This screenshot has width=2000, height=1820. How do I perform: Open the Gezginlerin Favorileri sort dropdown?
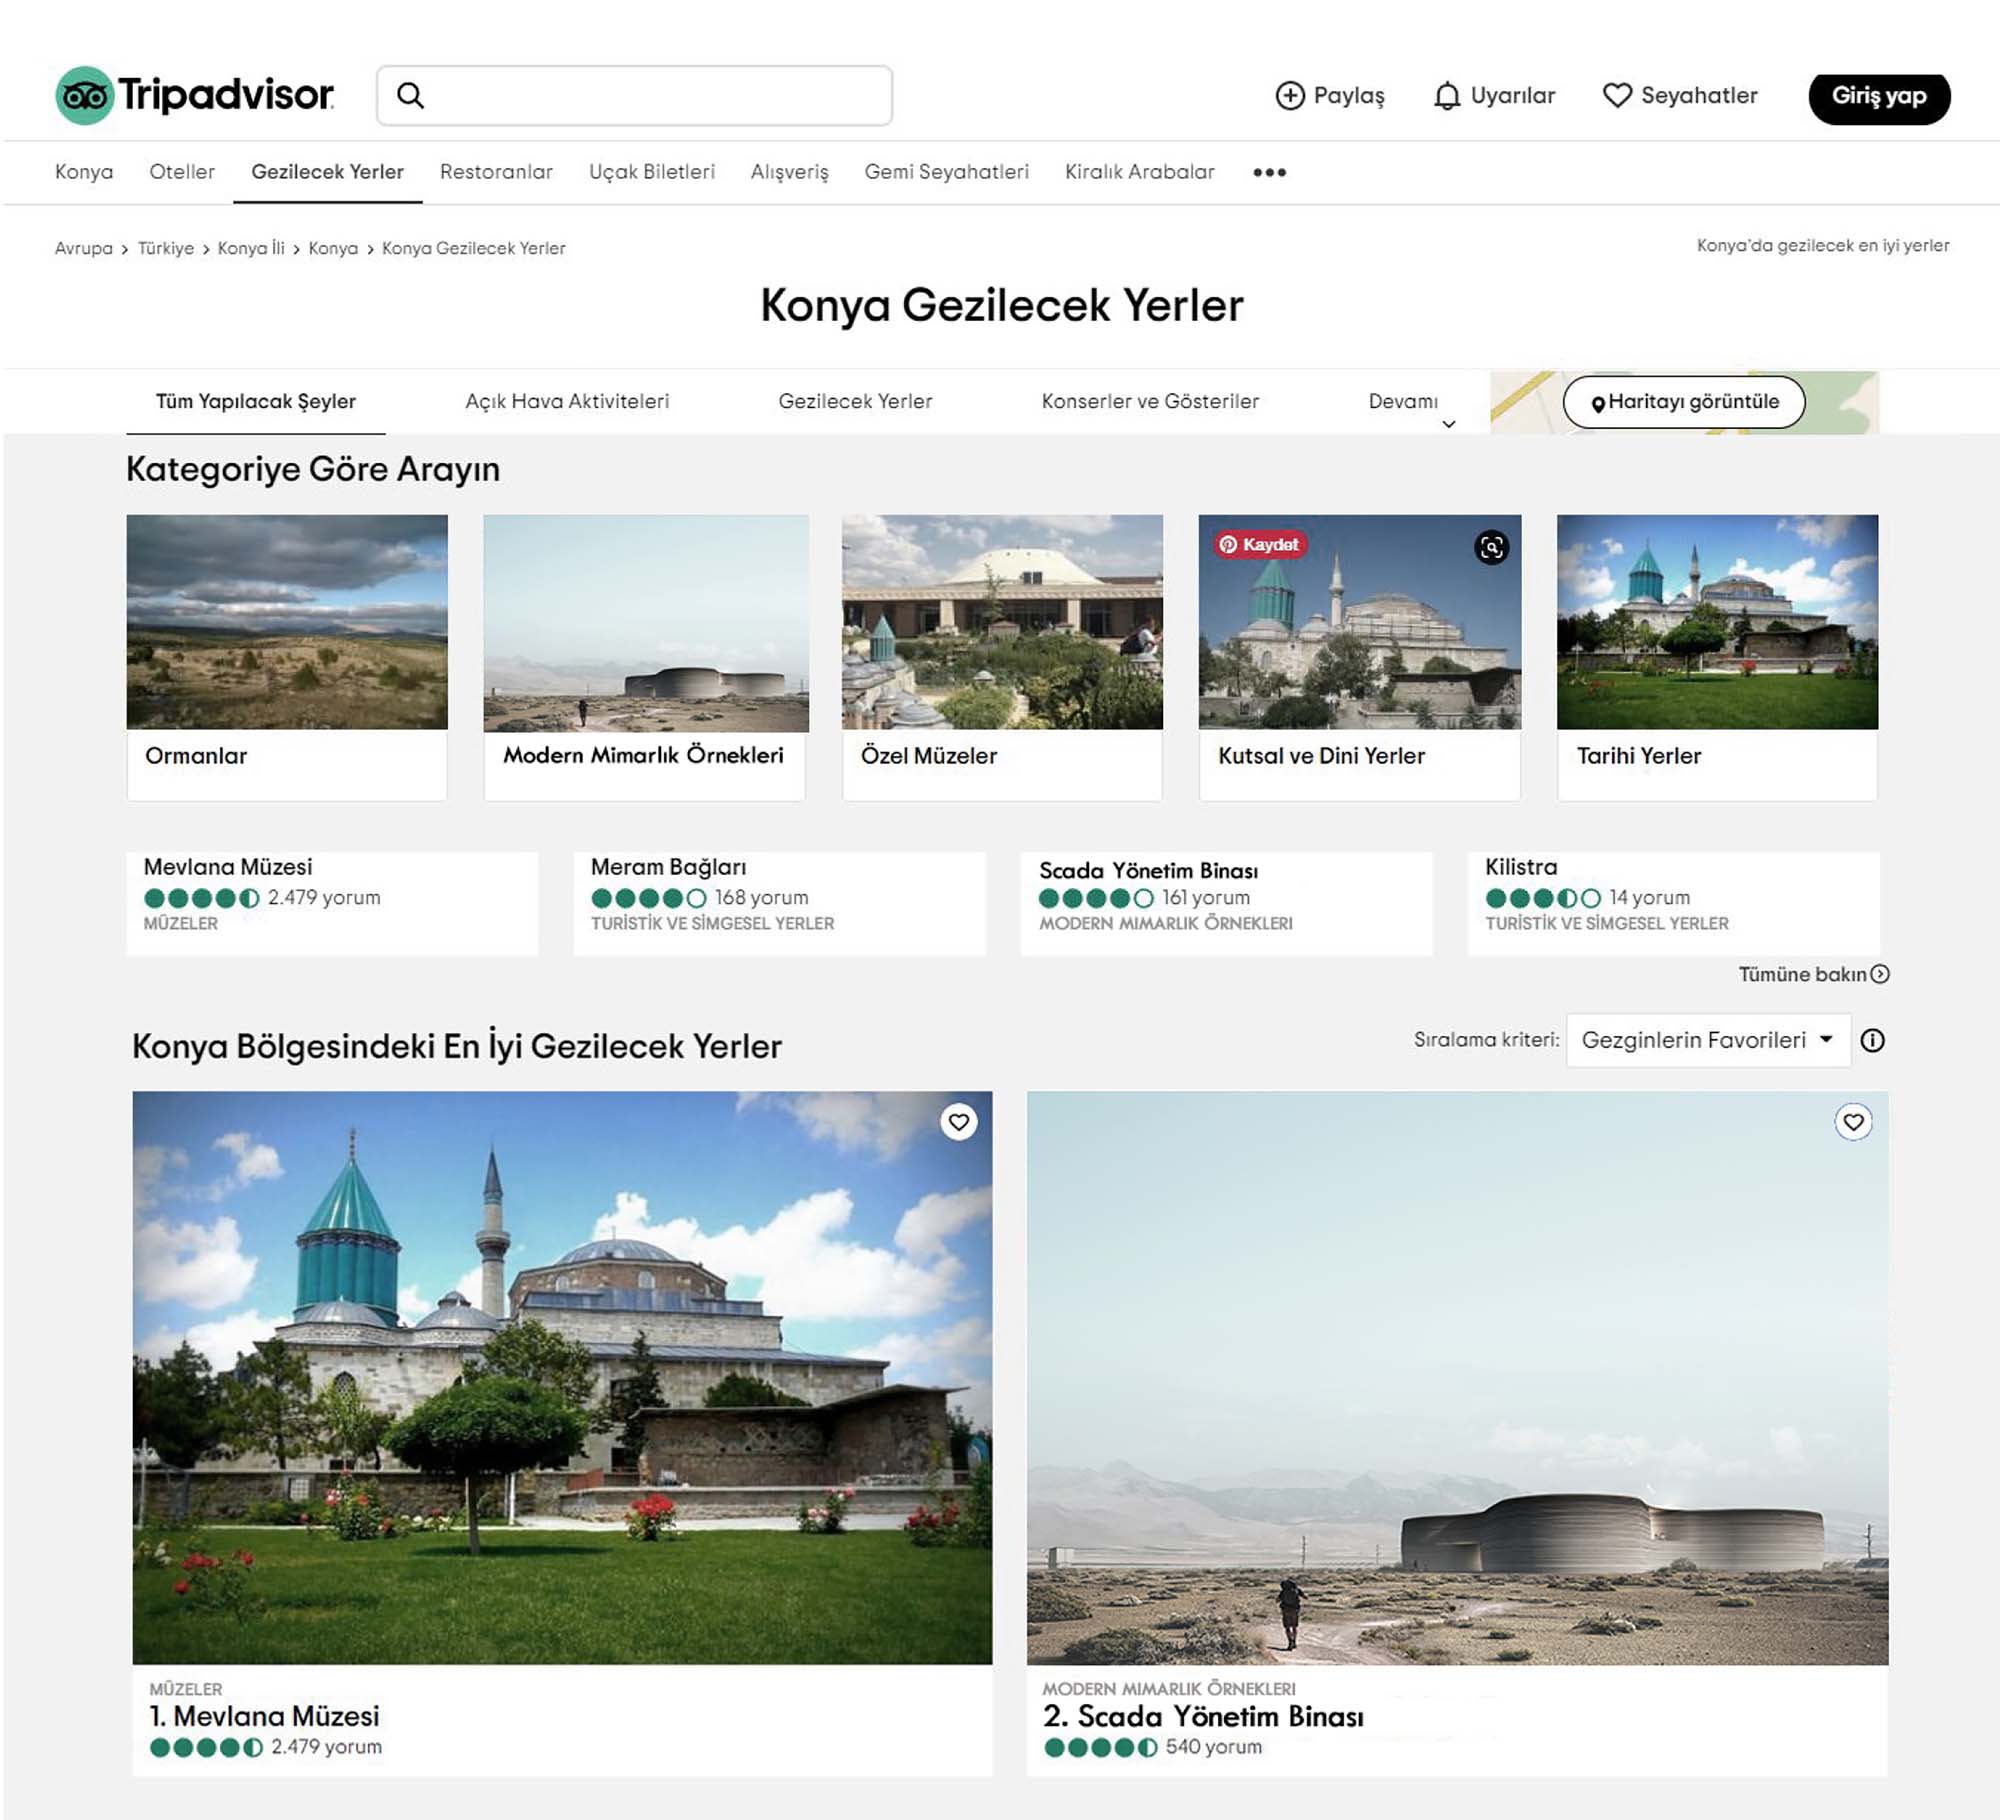point(1707,1041)
